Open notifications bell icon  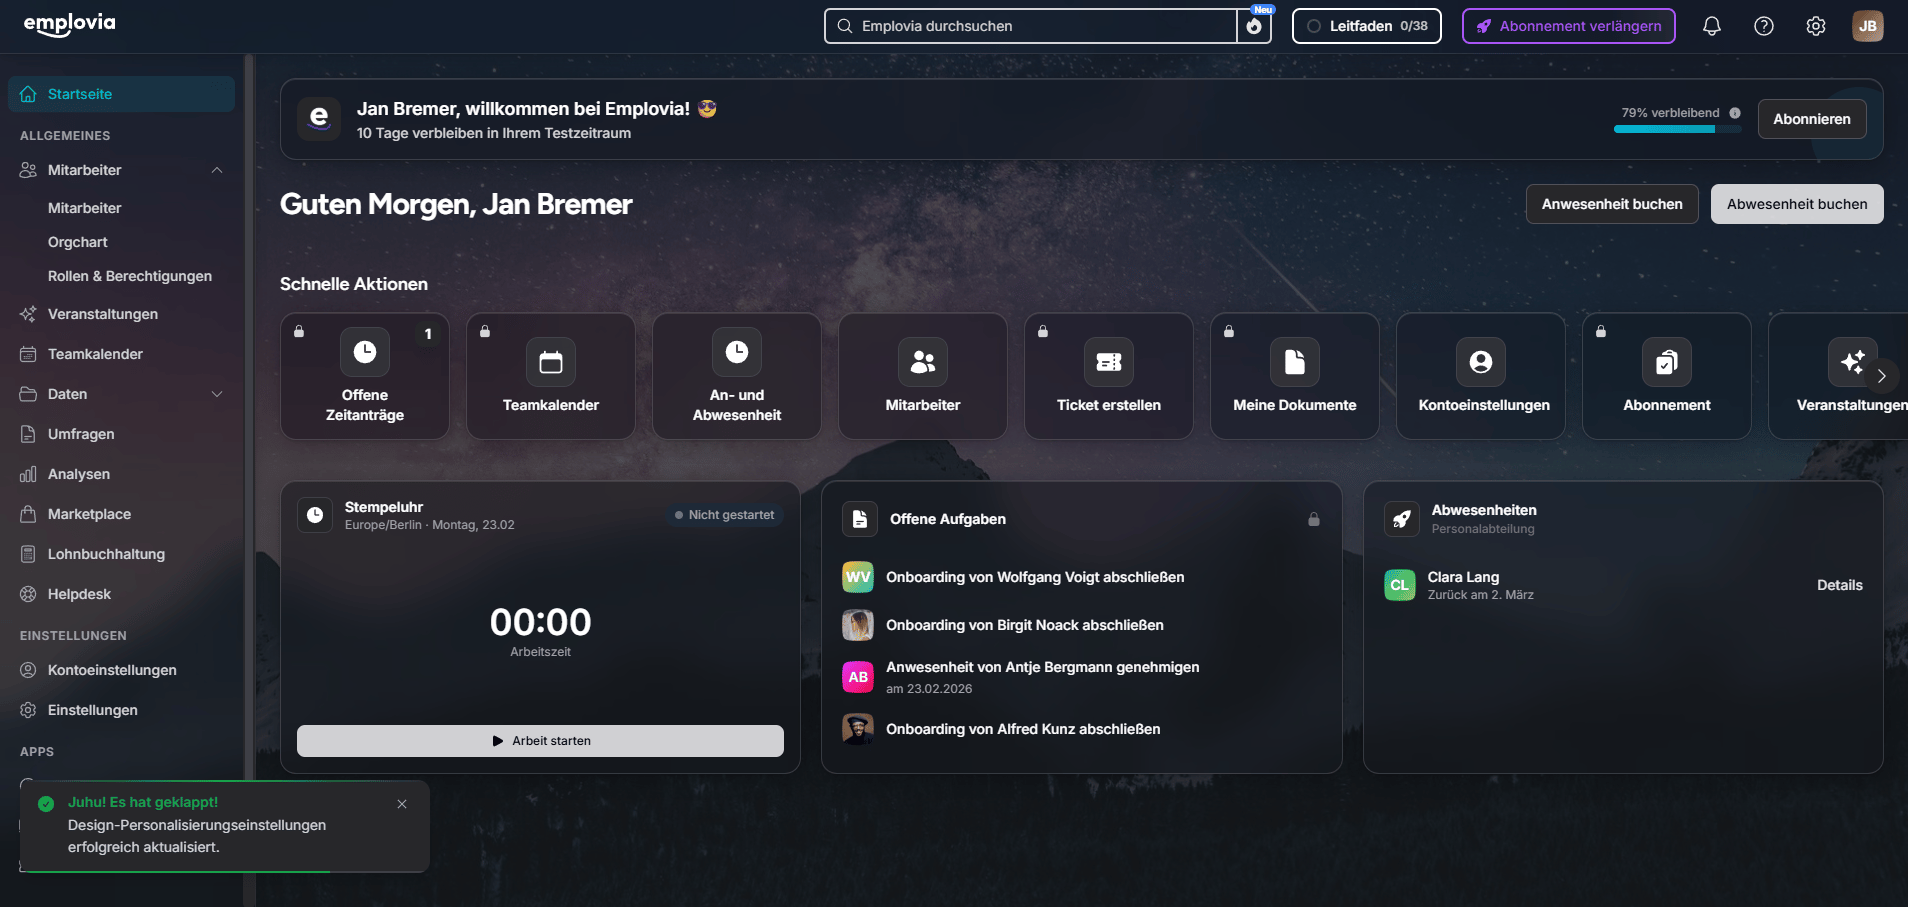tap(1711, 26)
